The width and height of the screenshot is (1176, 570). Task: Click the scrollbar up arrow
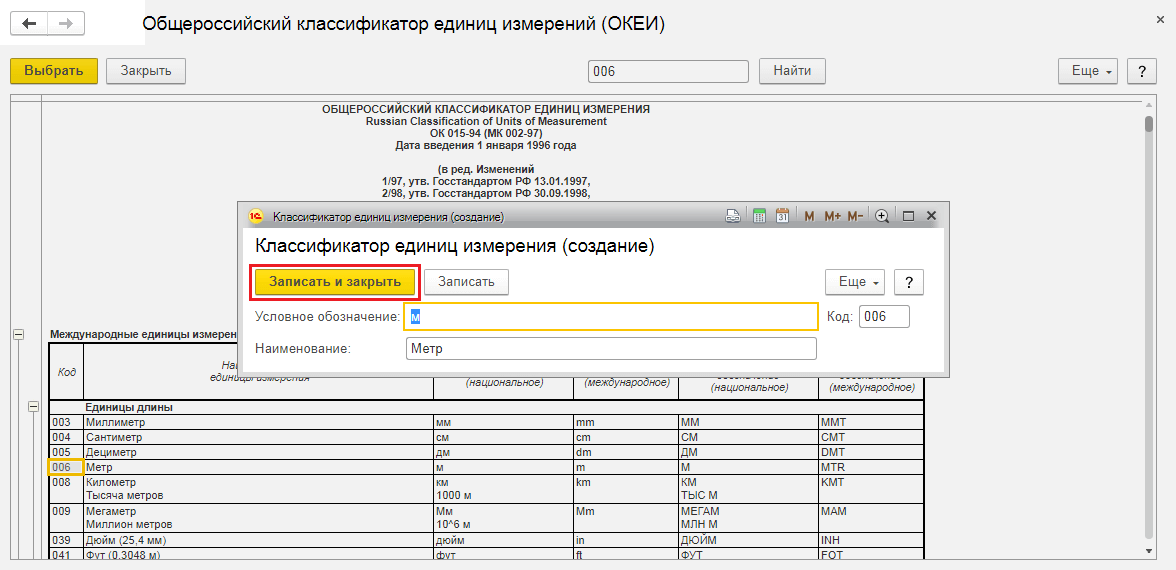click(1149, 103)
